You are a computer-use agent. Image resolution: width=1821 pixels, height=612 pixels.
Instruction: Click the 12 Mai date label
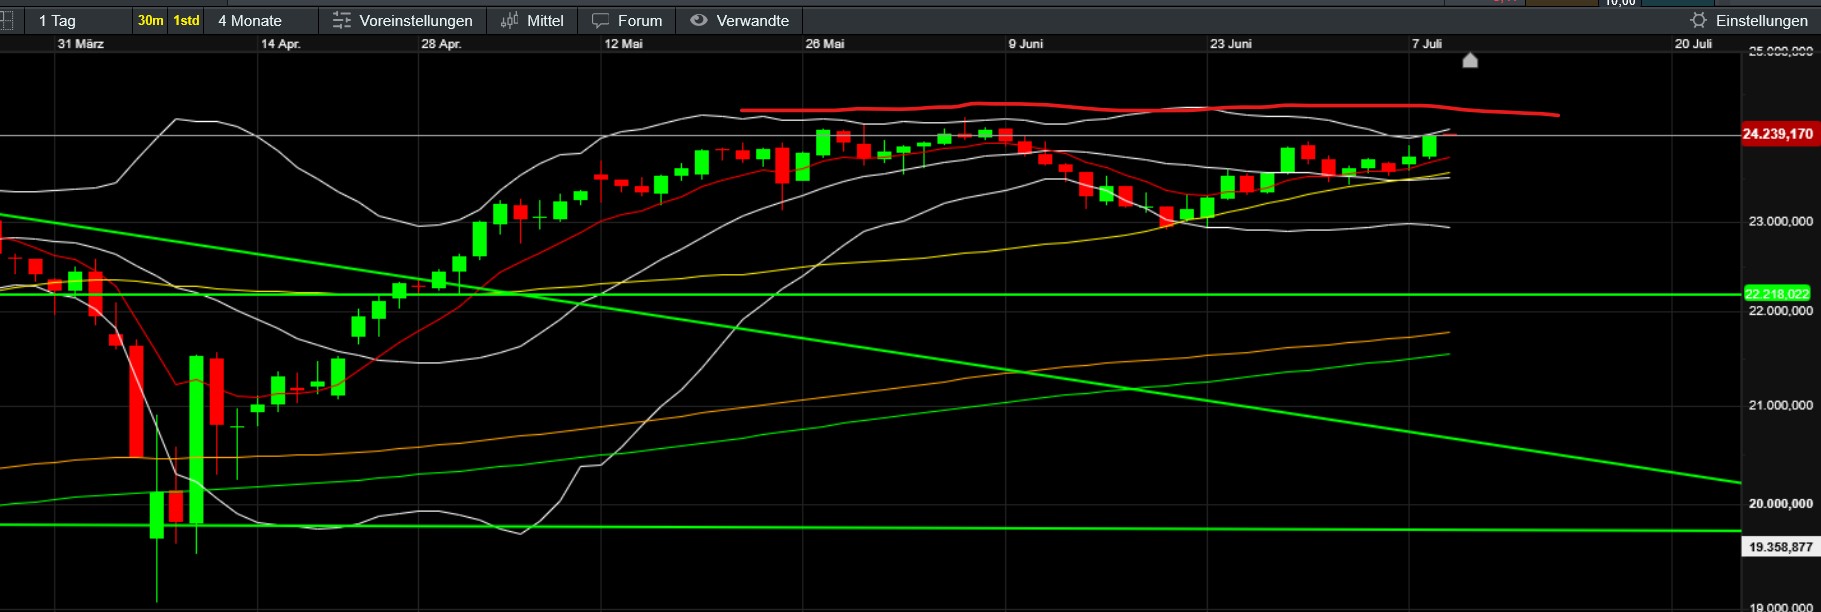[624, 44]
